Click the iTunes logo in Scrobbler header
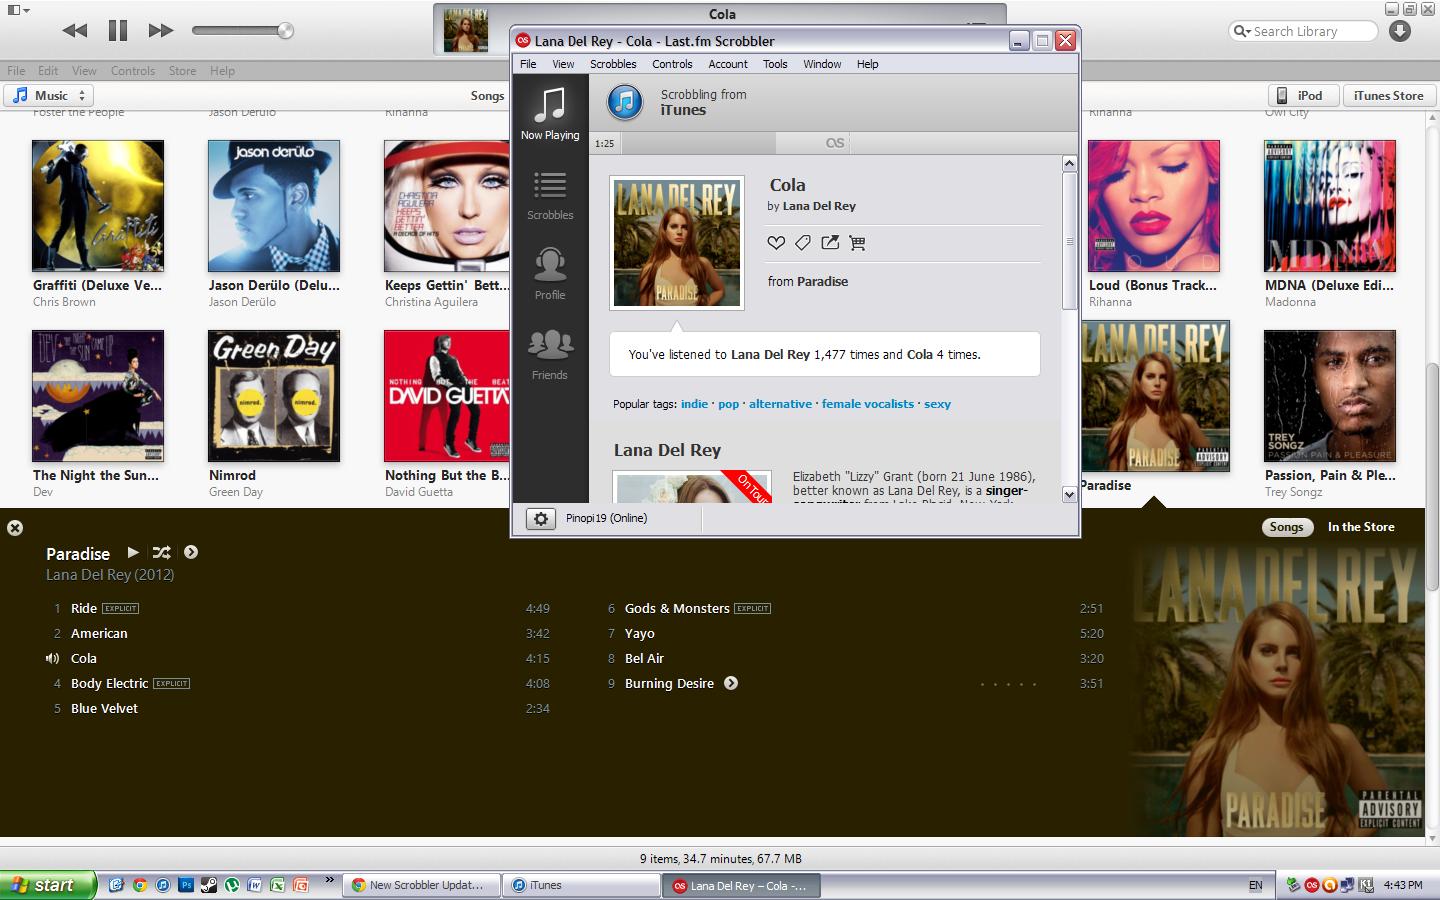1440x900 pixels. coord(625,102)
